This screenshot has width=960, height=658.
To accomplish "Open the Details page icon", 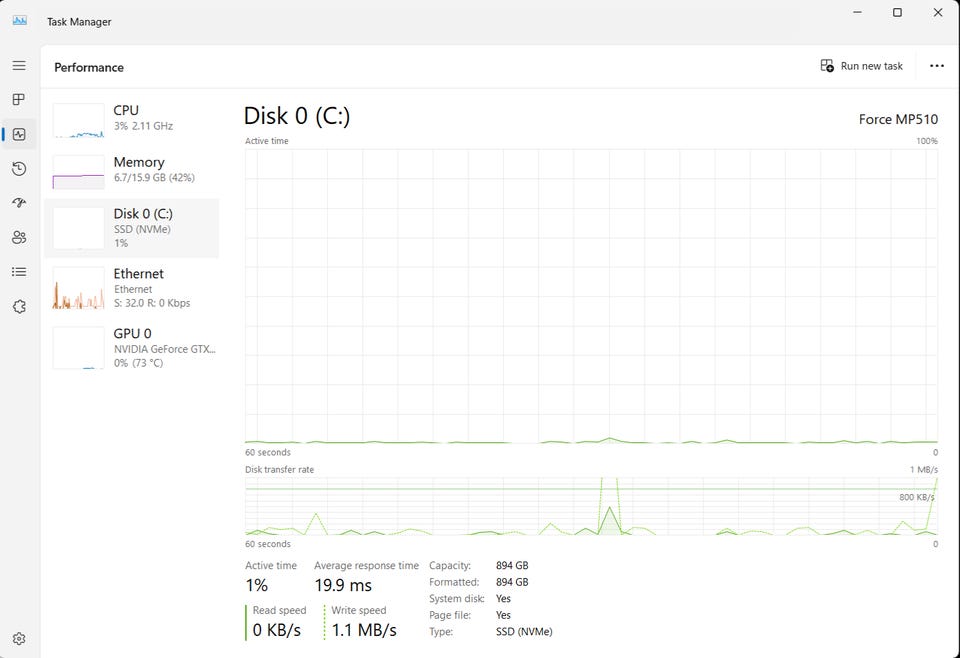I will click(x=19, y=272).
